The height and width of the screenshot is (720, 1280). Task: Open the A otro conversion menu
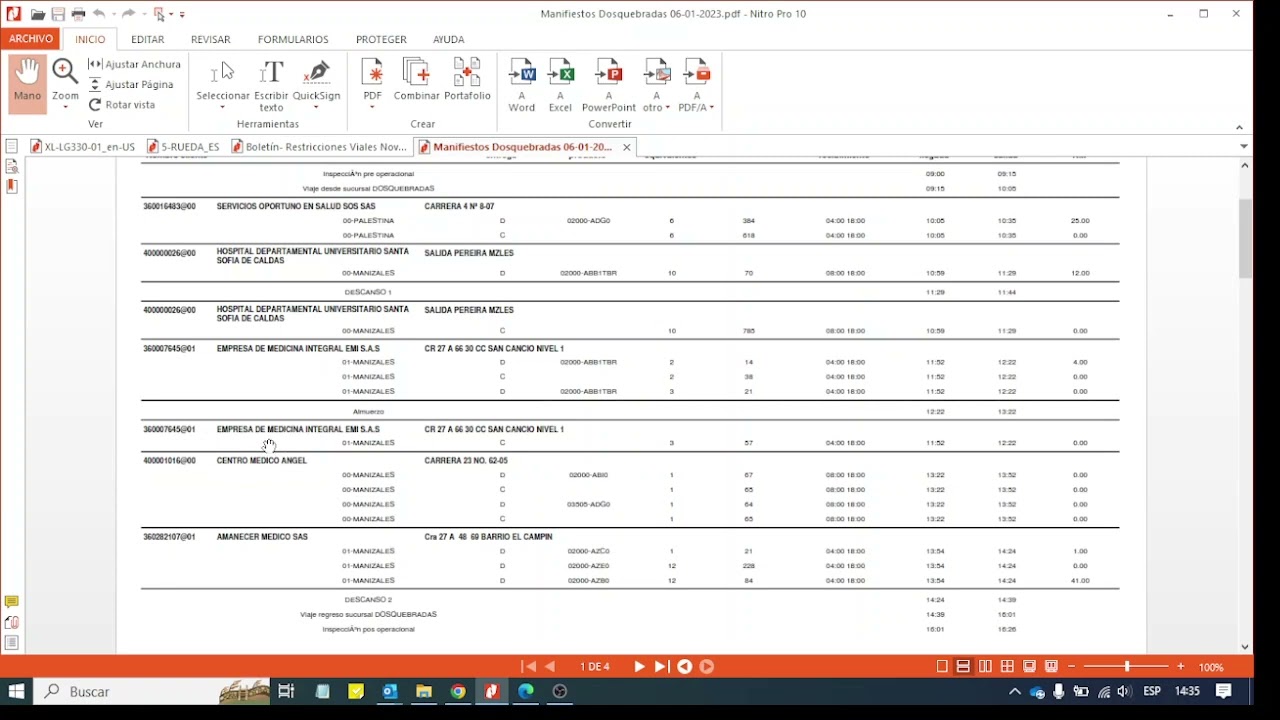coord(656,84)
